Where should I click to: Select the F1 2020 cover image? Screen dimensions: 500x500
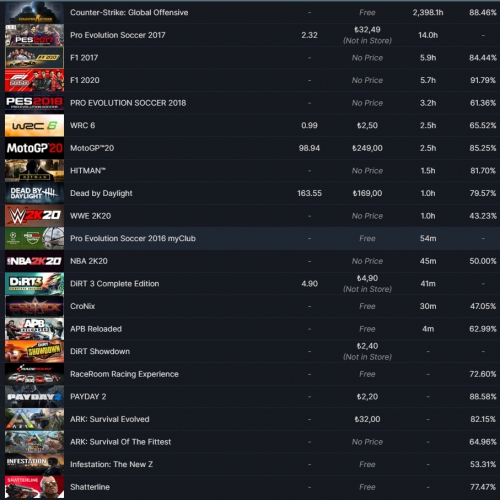click(34, 80)
